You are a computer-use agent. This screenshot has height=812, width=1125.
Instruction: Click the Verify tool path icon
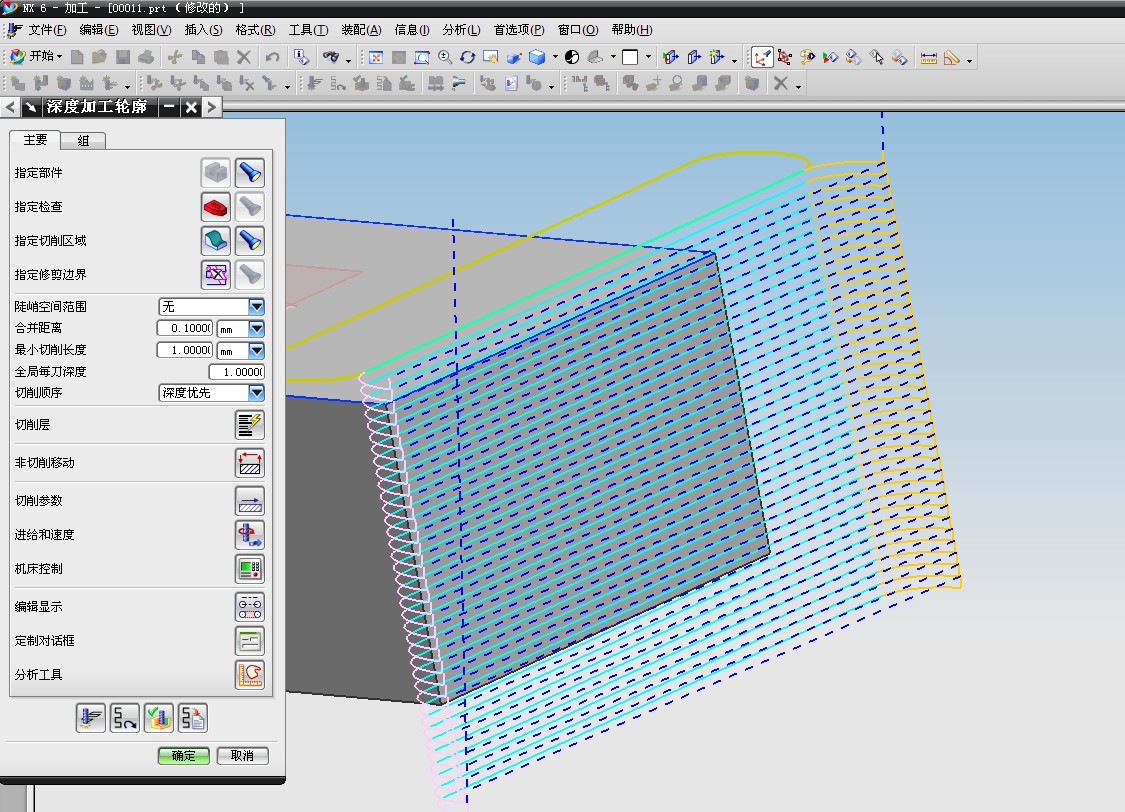point(159,718)
